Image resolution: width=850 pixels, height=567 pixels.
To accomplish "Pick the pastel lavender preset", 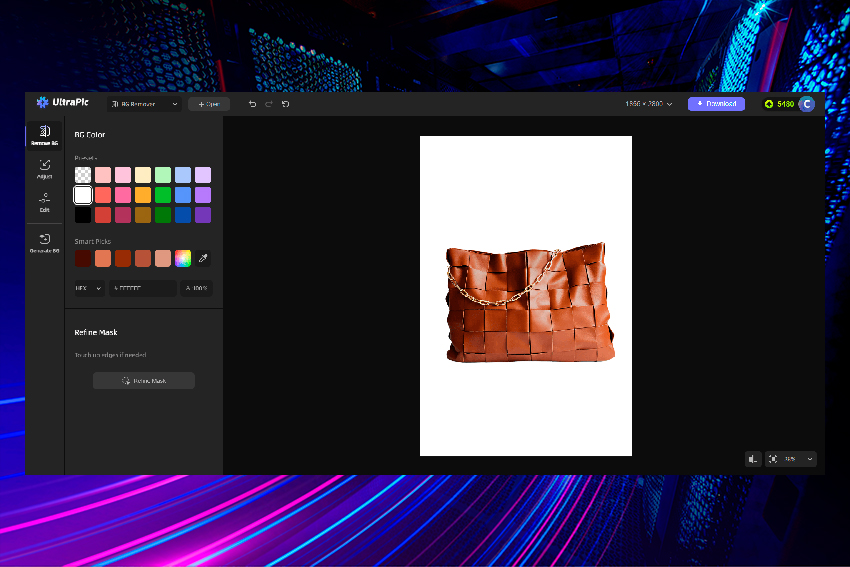I will [203, 175].
